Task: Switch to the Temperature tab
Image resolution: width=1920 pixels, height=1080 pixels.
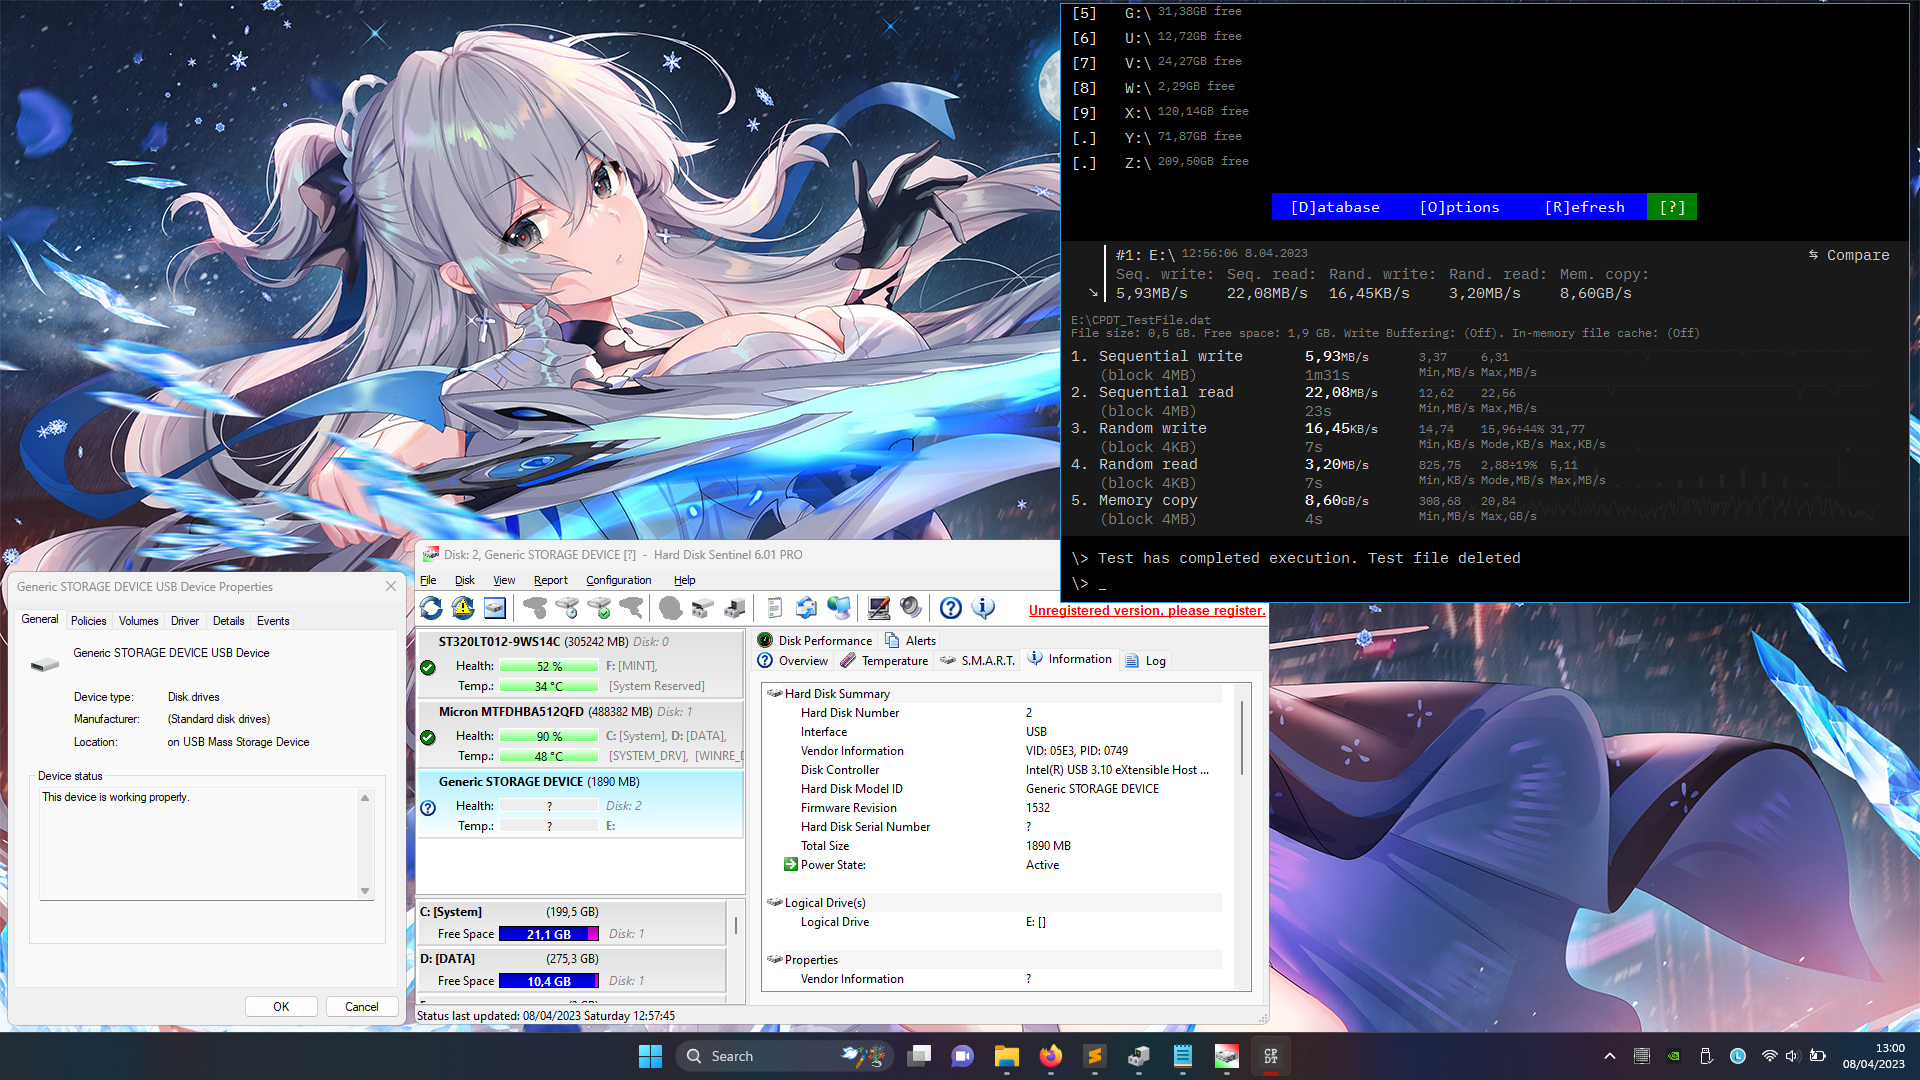Action: click(x=885, y=661)
